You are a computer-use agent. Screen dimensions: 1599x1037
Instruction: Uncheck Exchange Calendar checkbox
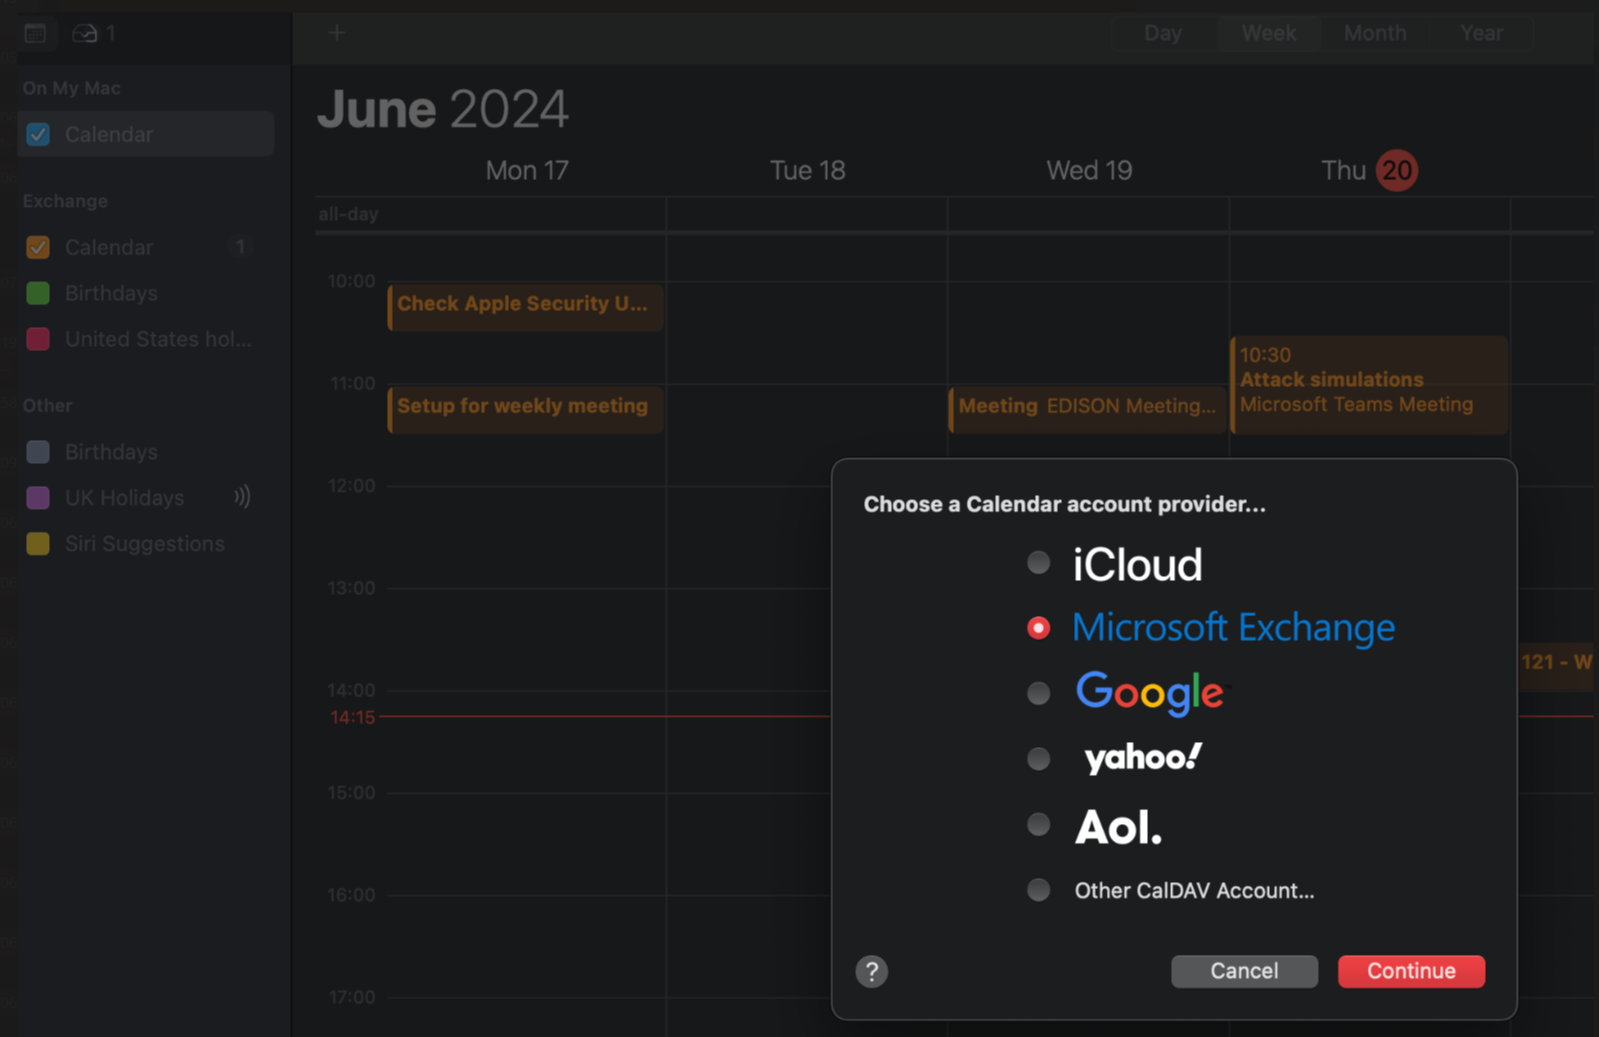[38, 247]
